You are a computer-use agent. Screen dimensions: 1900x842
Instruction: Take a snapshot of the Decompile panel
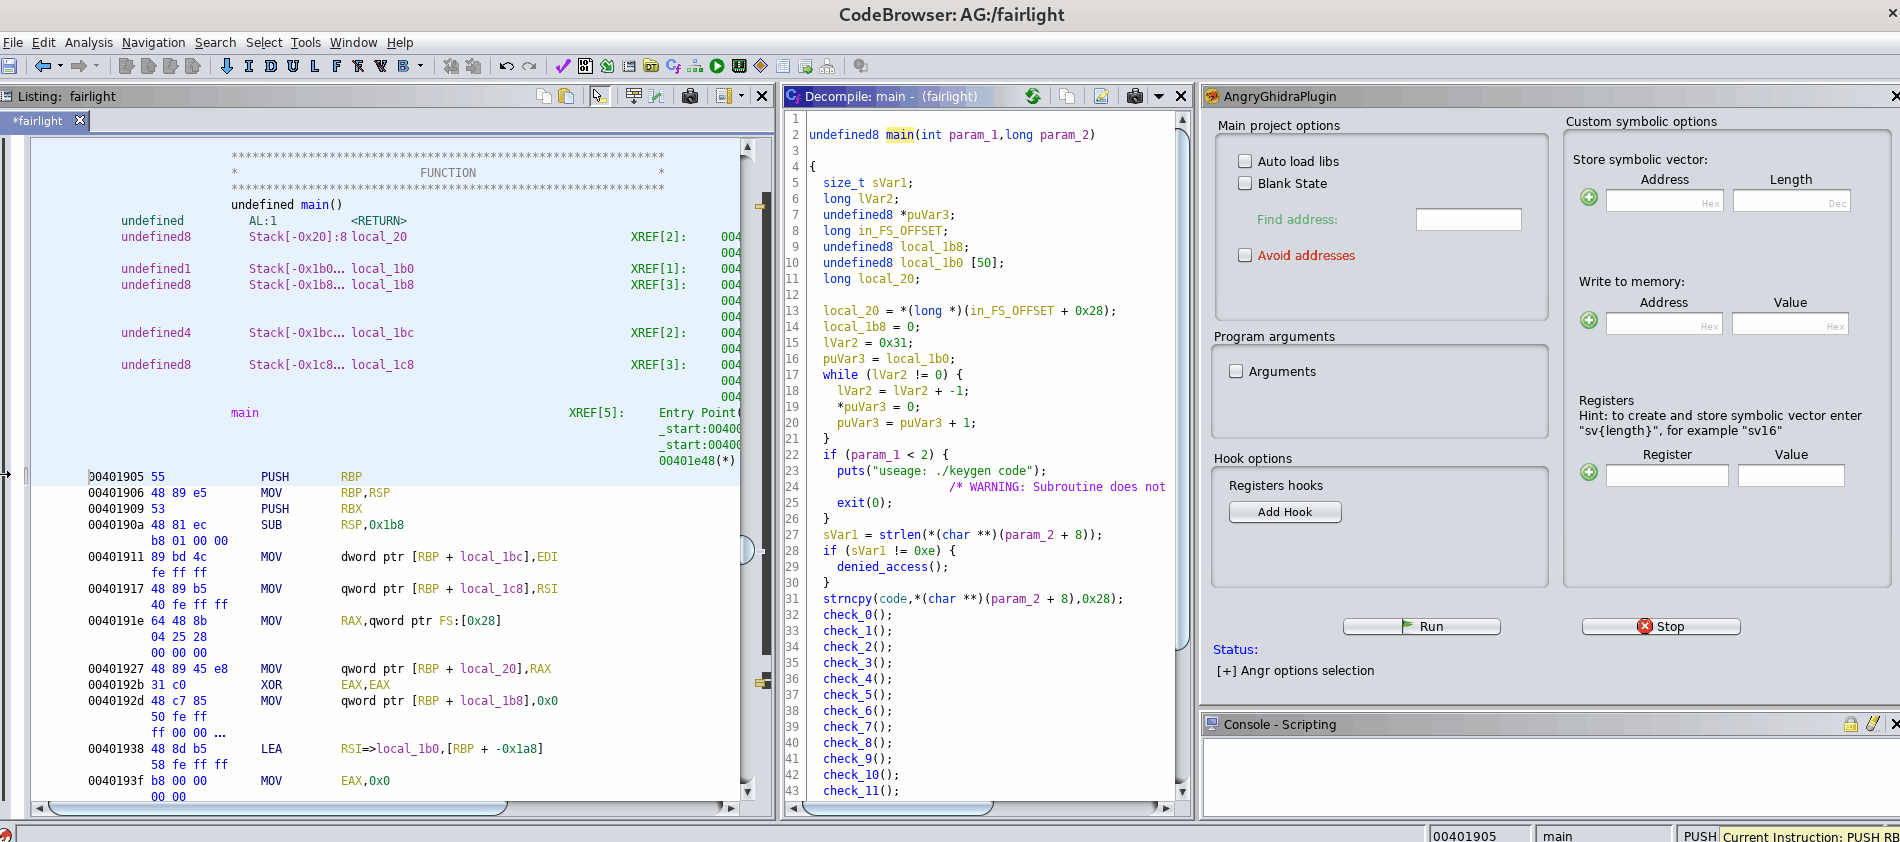click(1134, 96)
